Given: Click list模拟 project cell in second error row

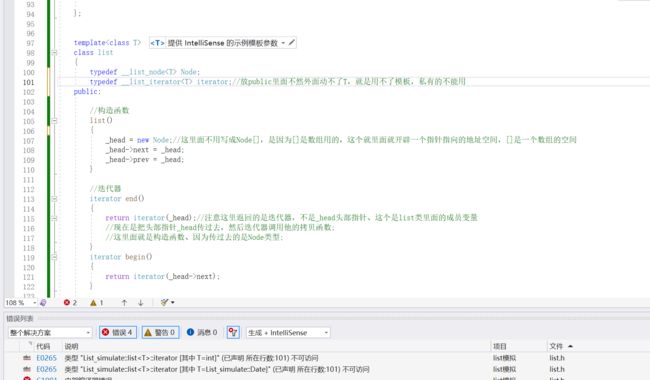Looking at the screenshot, I should click(504, 369).
